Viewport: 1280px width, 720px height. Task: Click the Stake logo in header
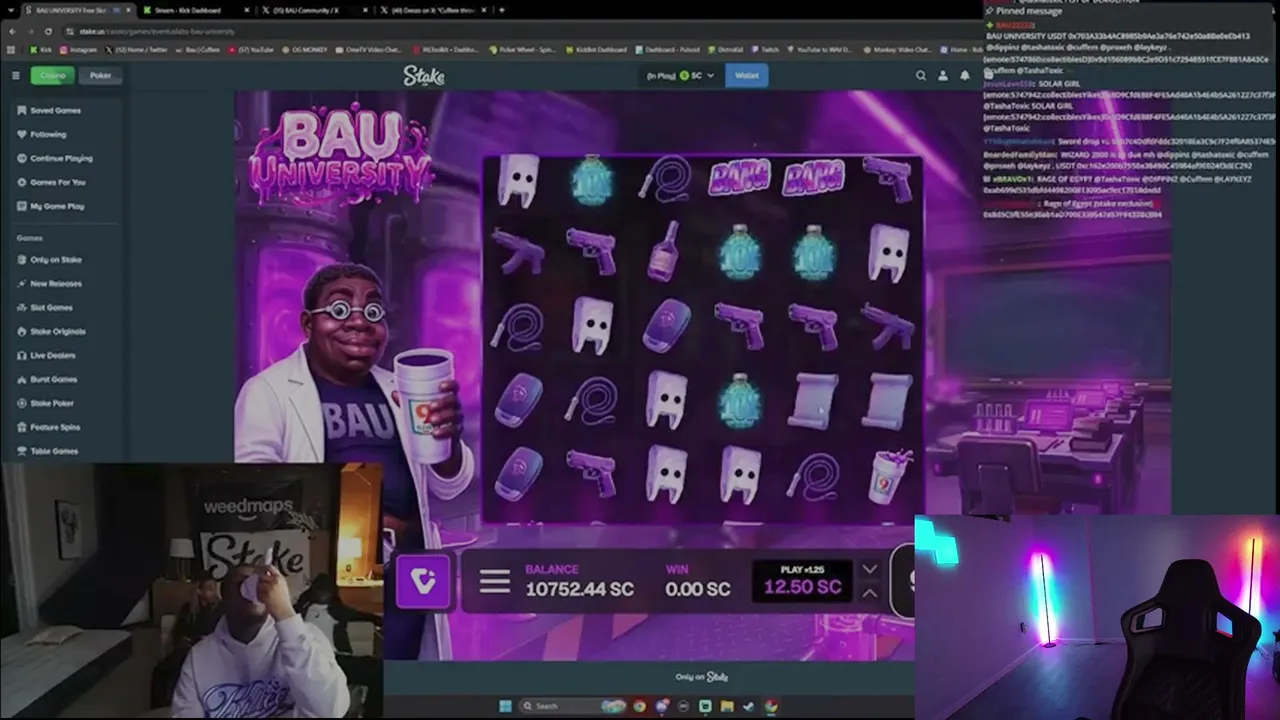coord(424,75)
